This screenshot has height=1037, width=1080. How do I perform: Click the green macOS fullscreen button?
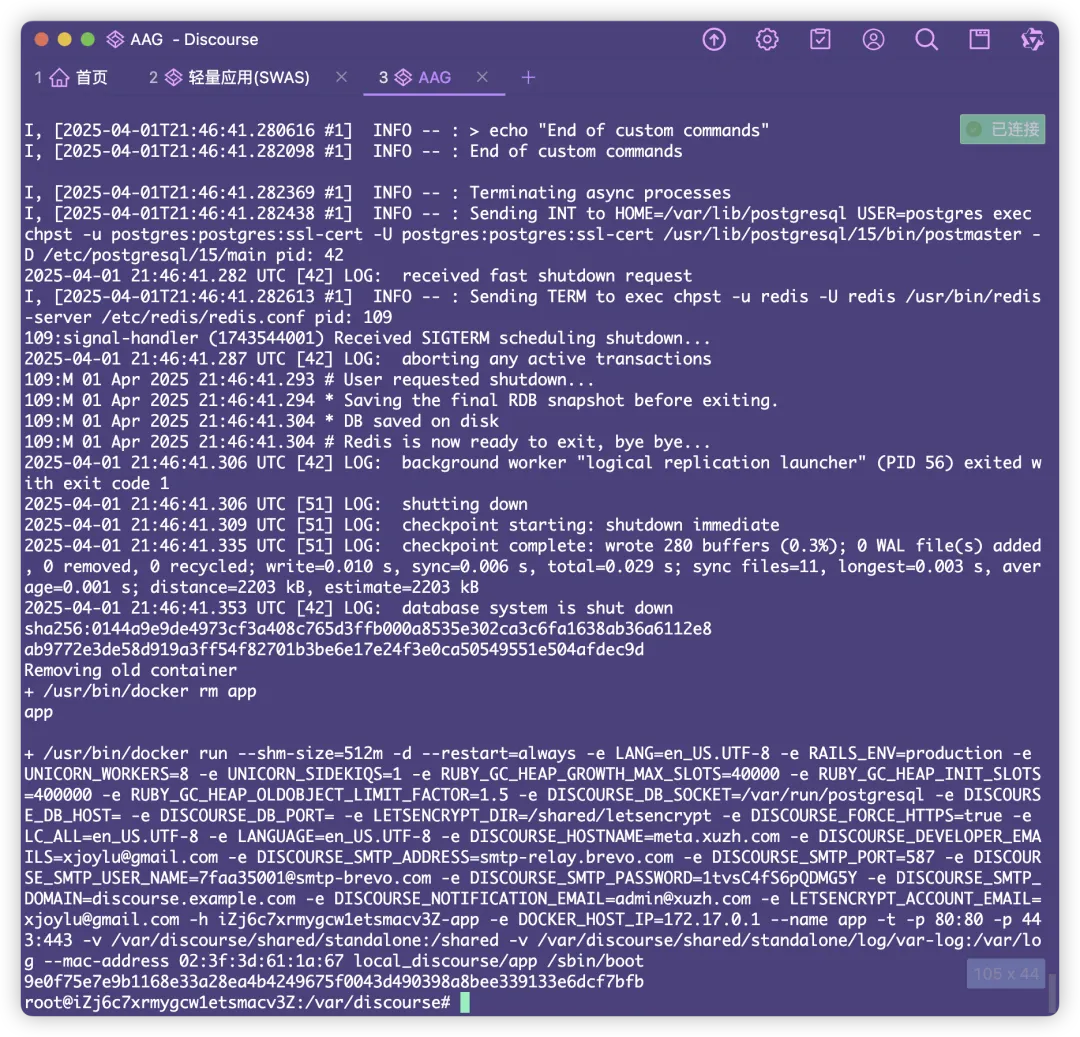pos(88,39)
